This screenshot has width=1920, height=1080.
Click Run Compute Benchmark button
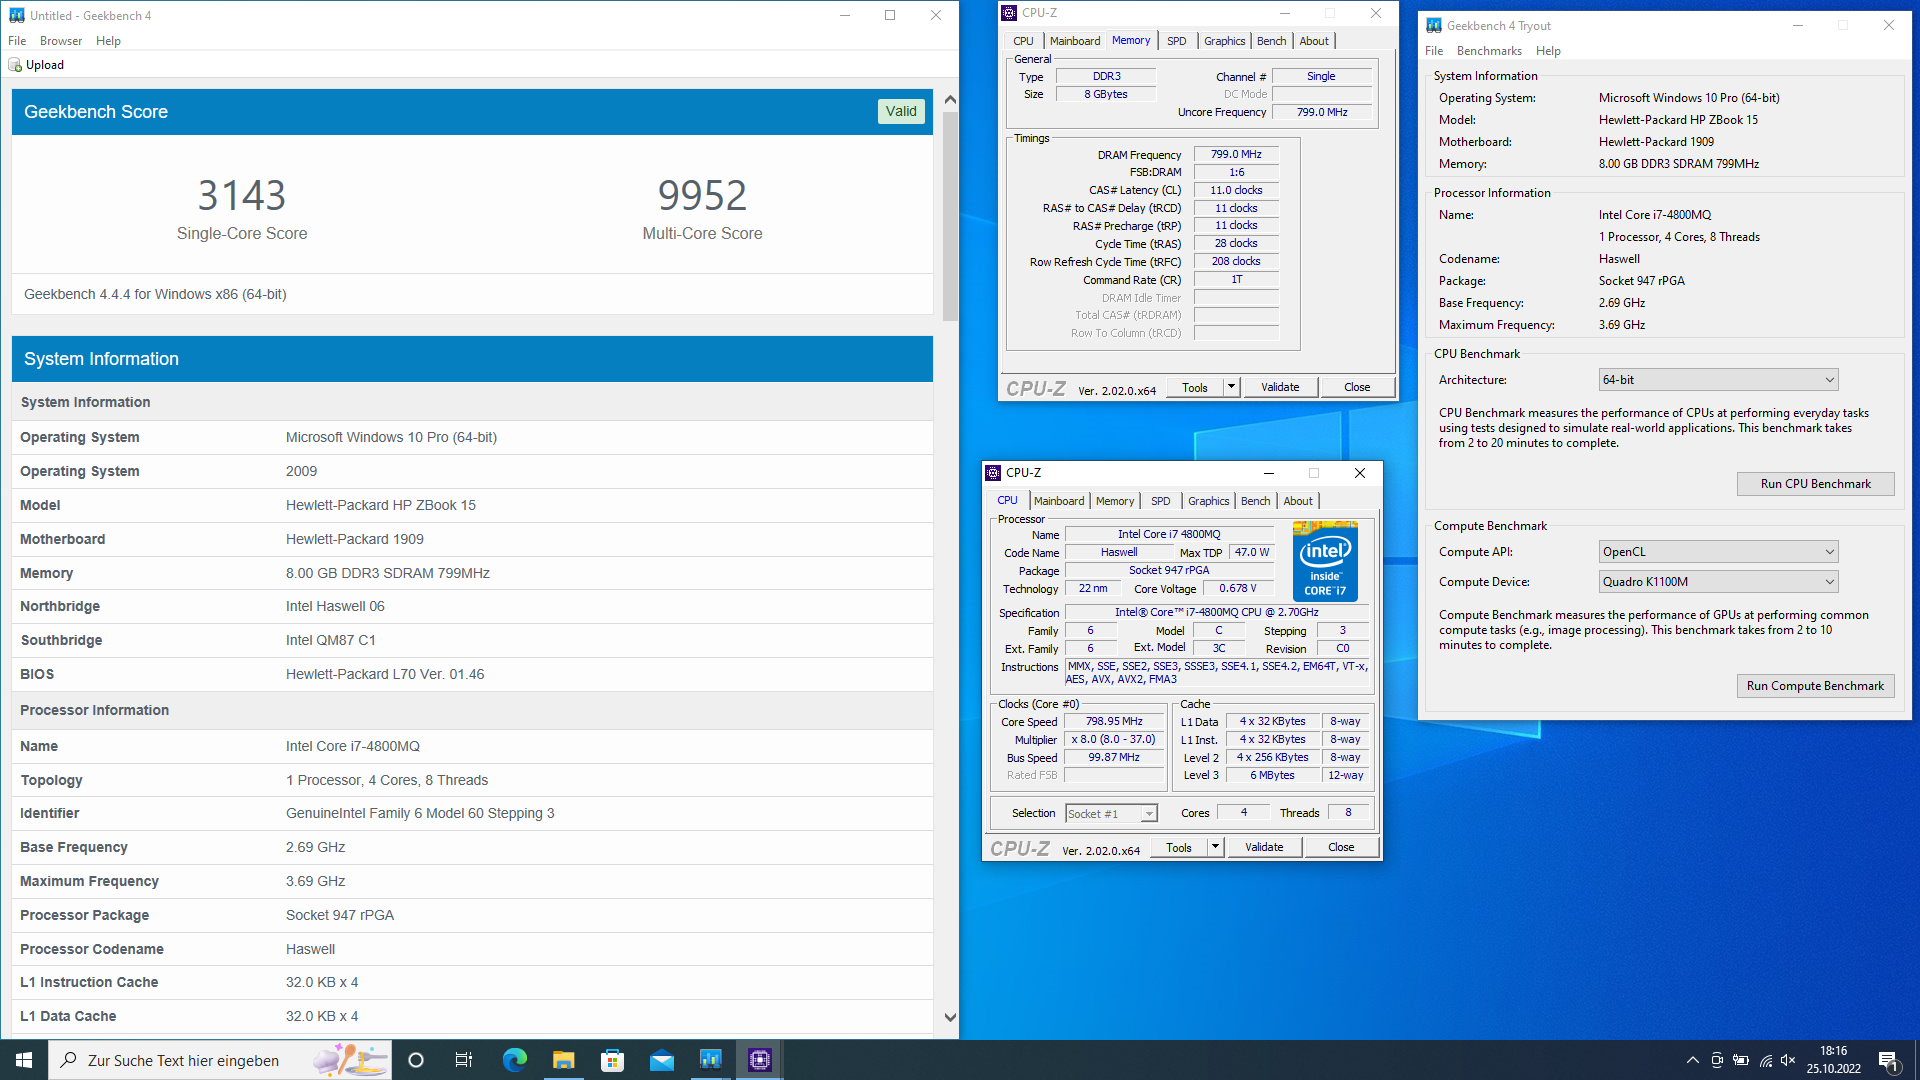(x=1816, y=686)
